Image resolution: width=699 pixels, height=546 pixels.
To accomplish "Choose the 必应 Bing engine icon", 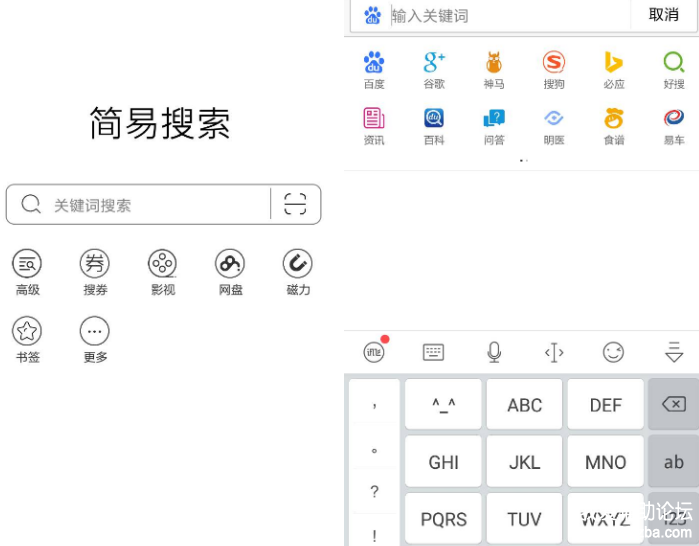I will (613, 62).
